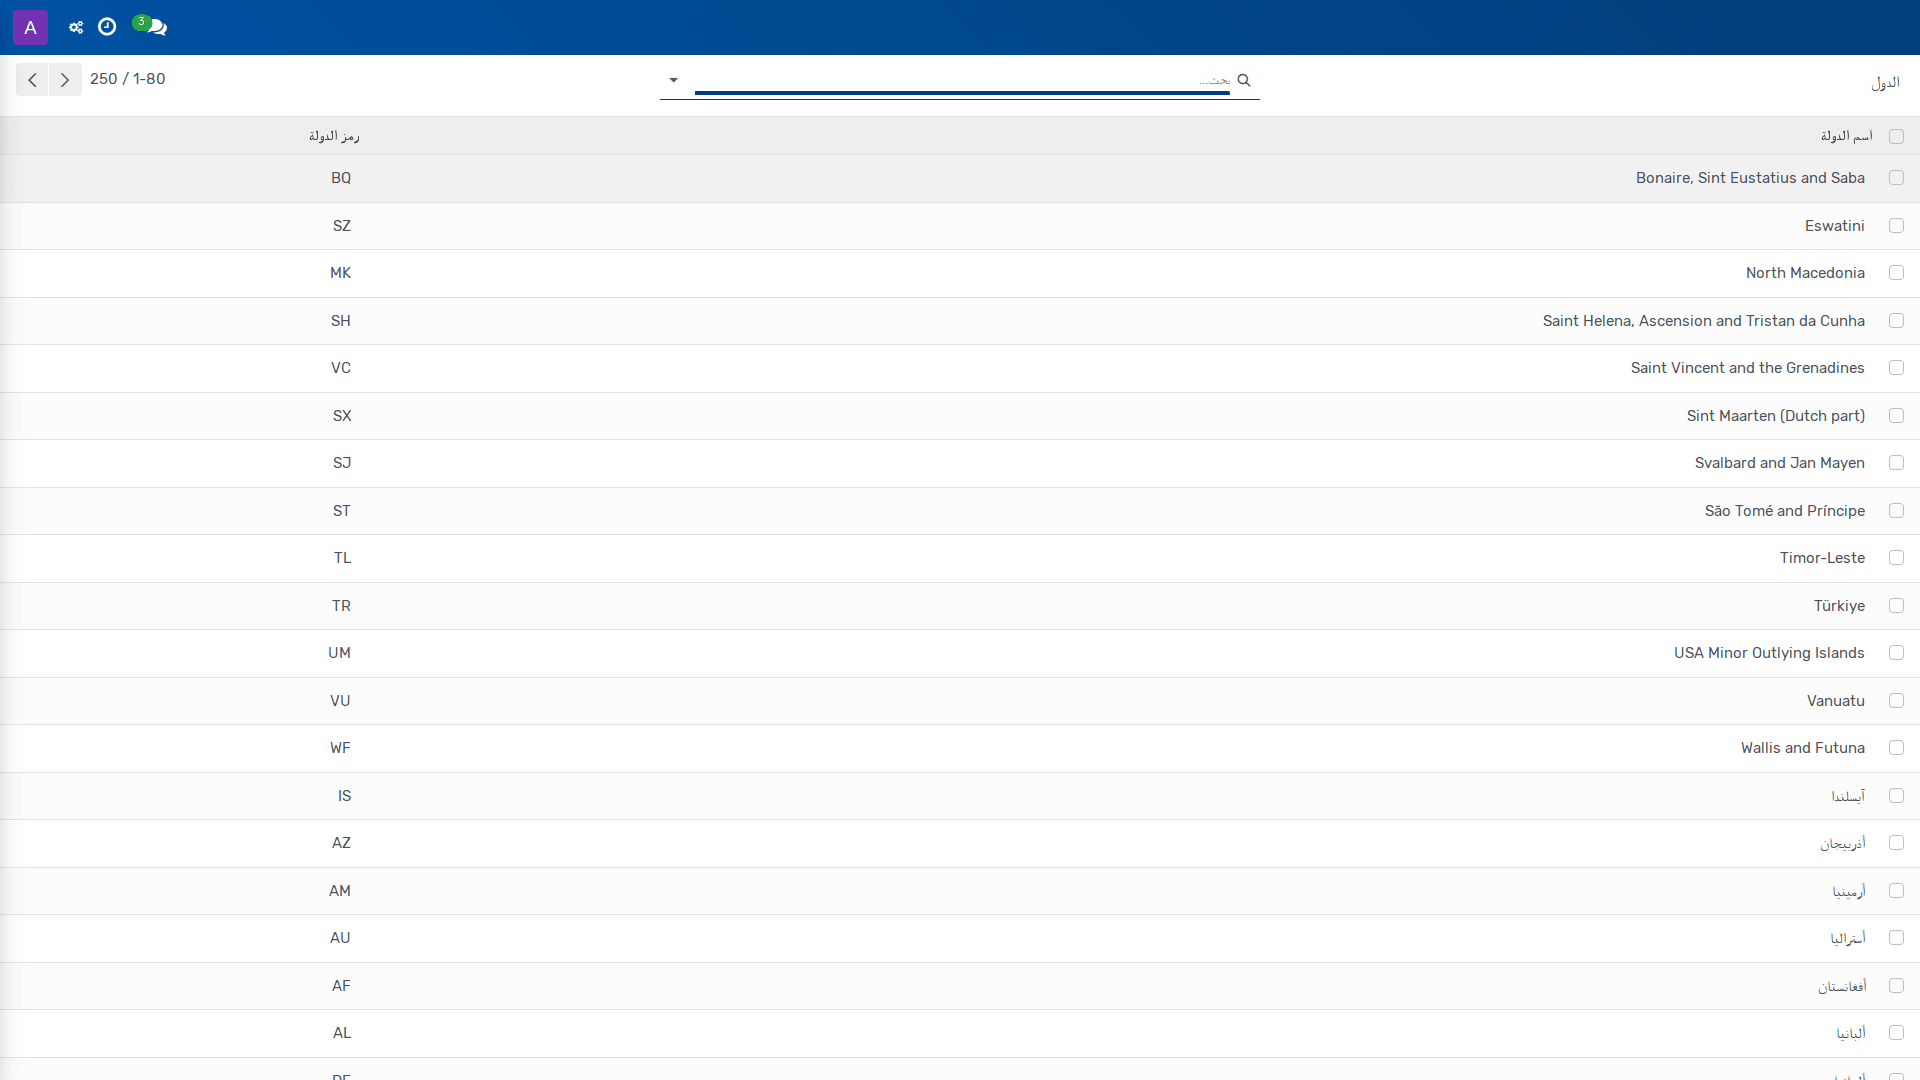Image resolution: width=1920 pixels, height=1080 pixels.
Task: Tick the checkbox in the AF row
Action: (1896, 986)
